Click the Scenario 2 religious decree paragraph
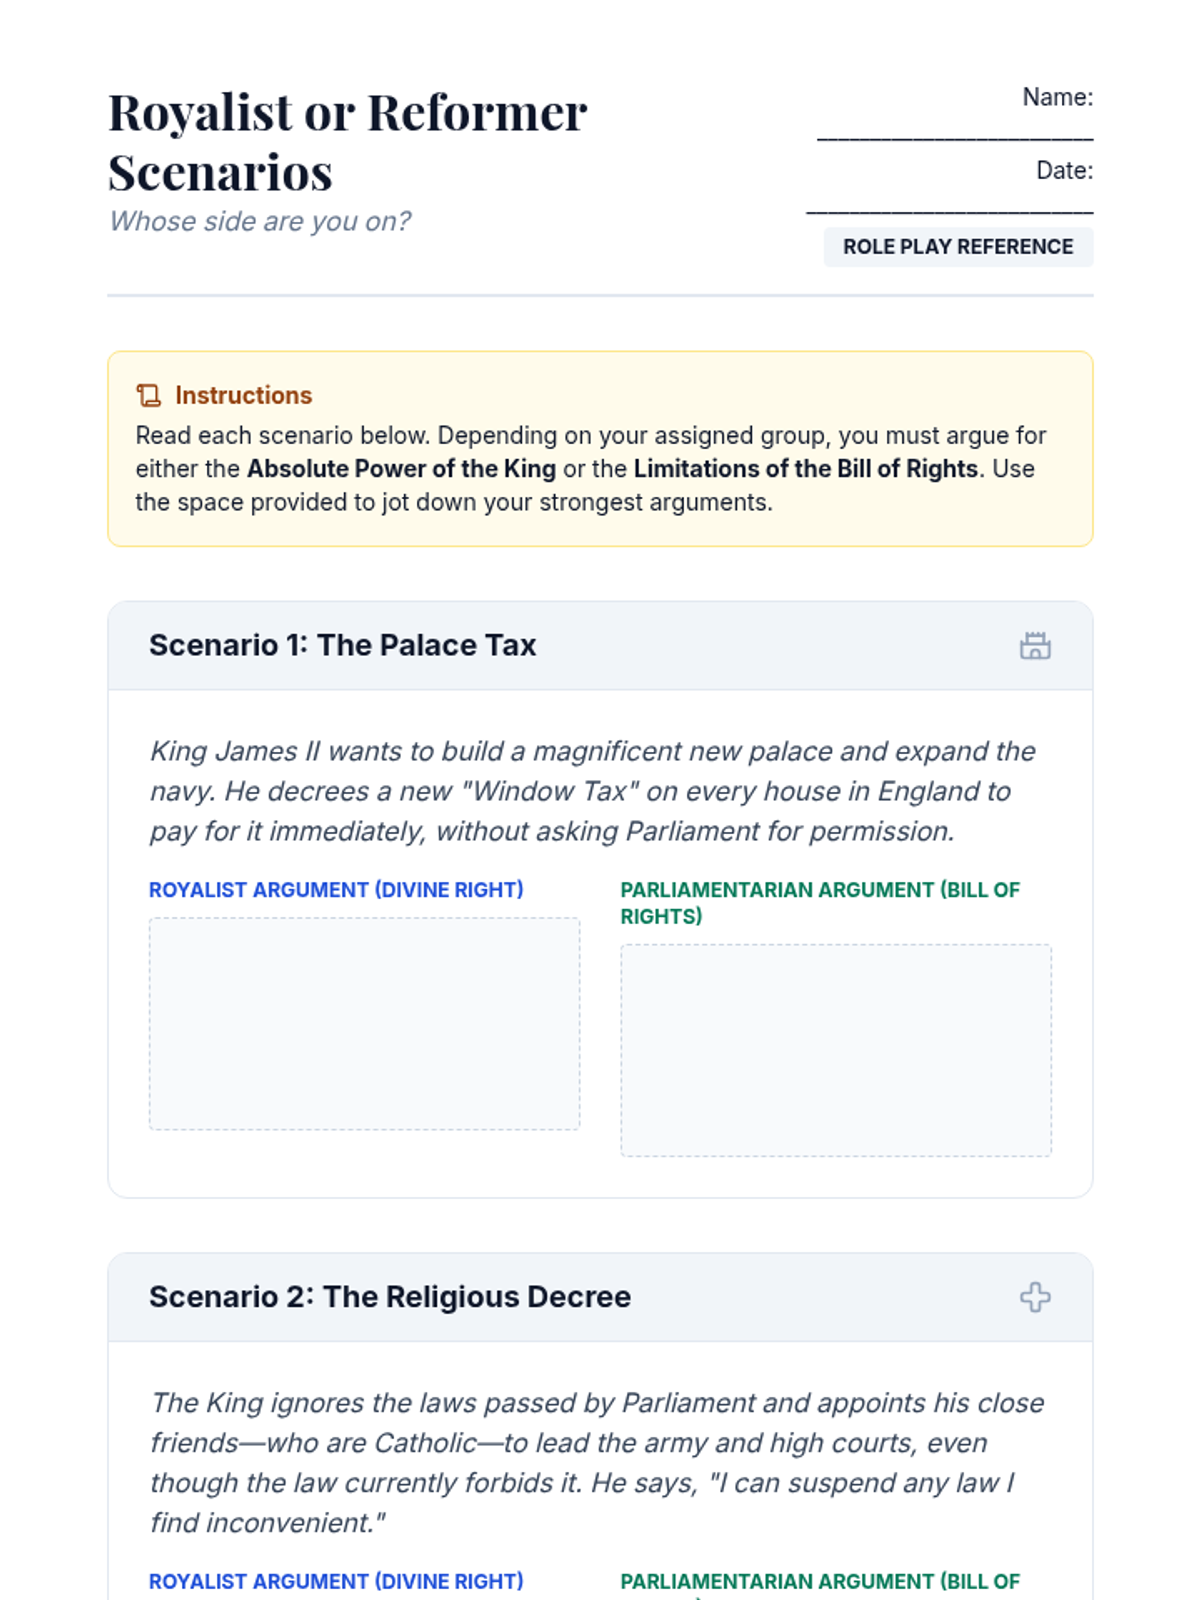 point(597,1463)
